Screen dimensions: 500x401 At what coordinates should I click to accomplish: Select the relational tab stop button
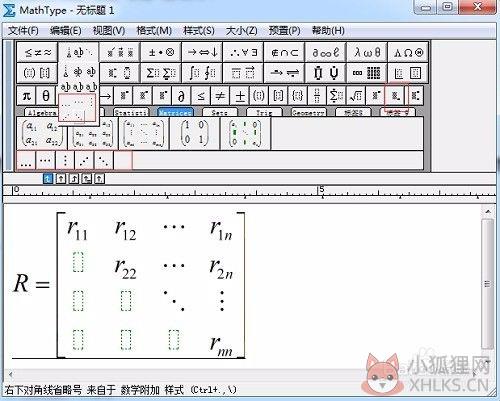(87, 179)
